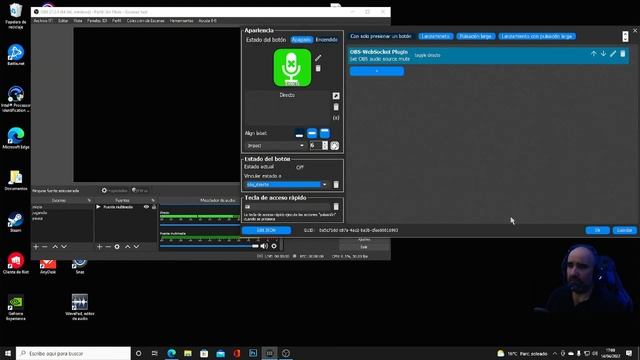The image size is (640, 360).
Task: Select Apagado button state
Action: click(x=302, y=40)
